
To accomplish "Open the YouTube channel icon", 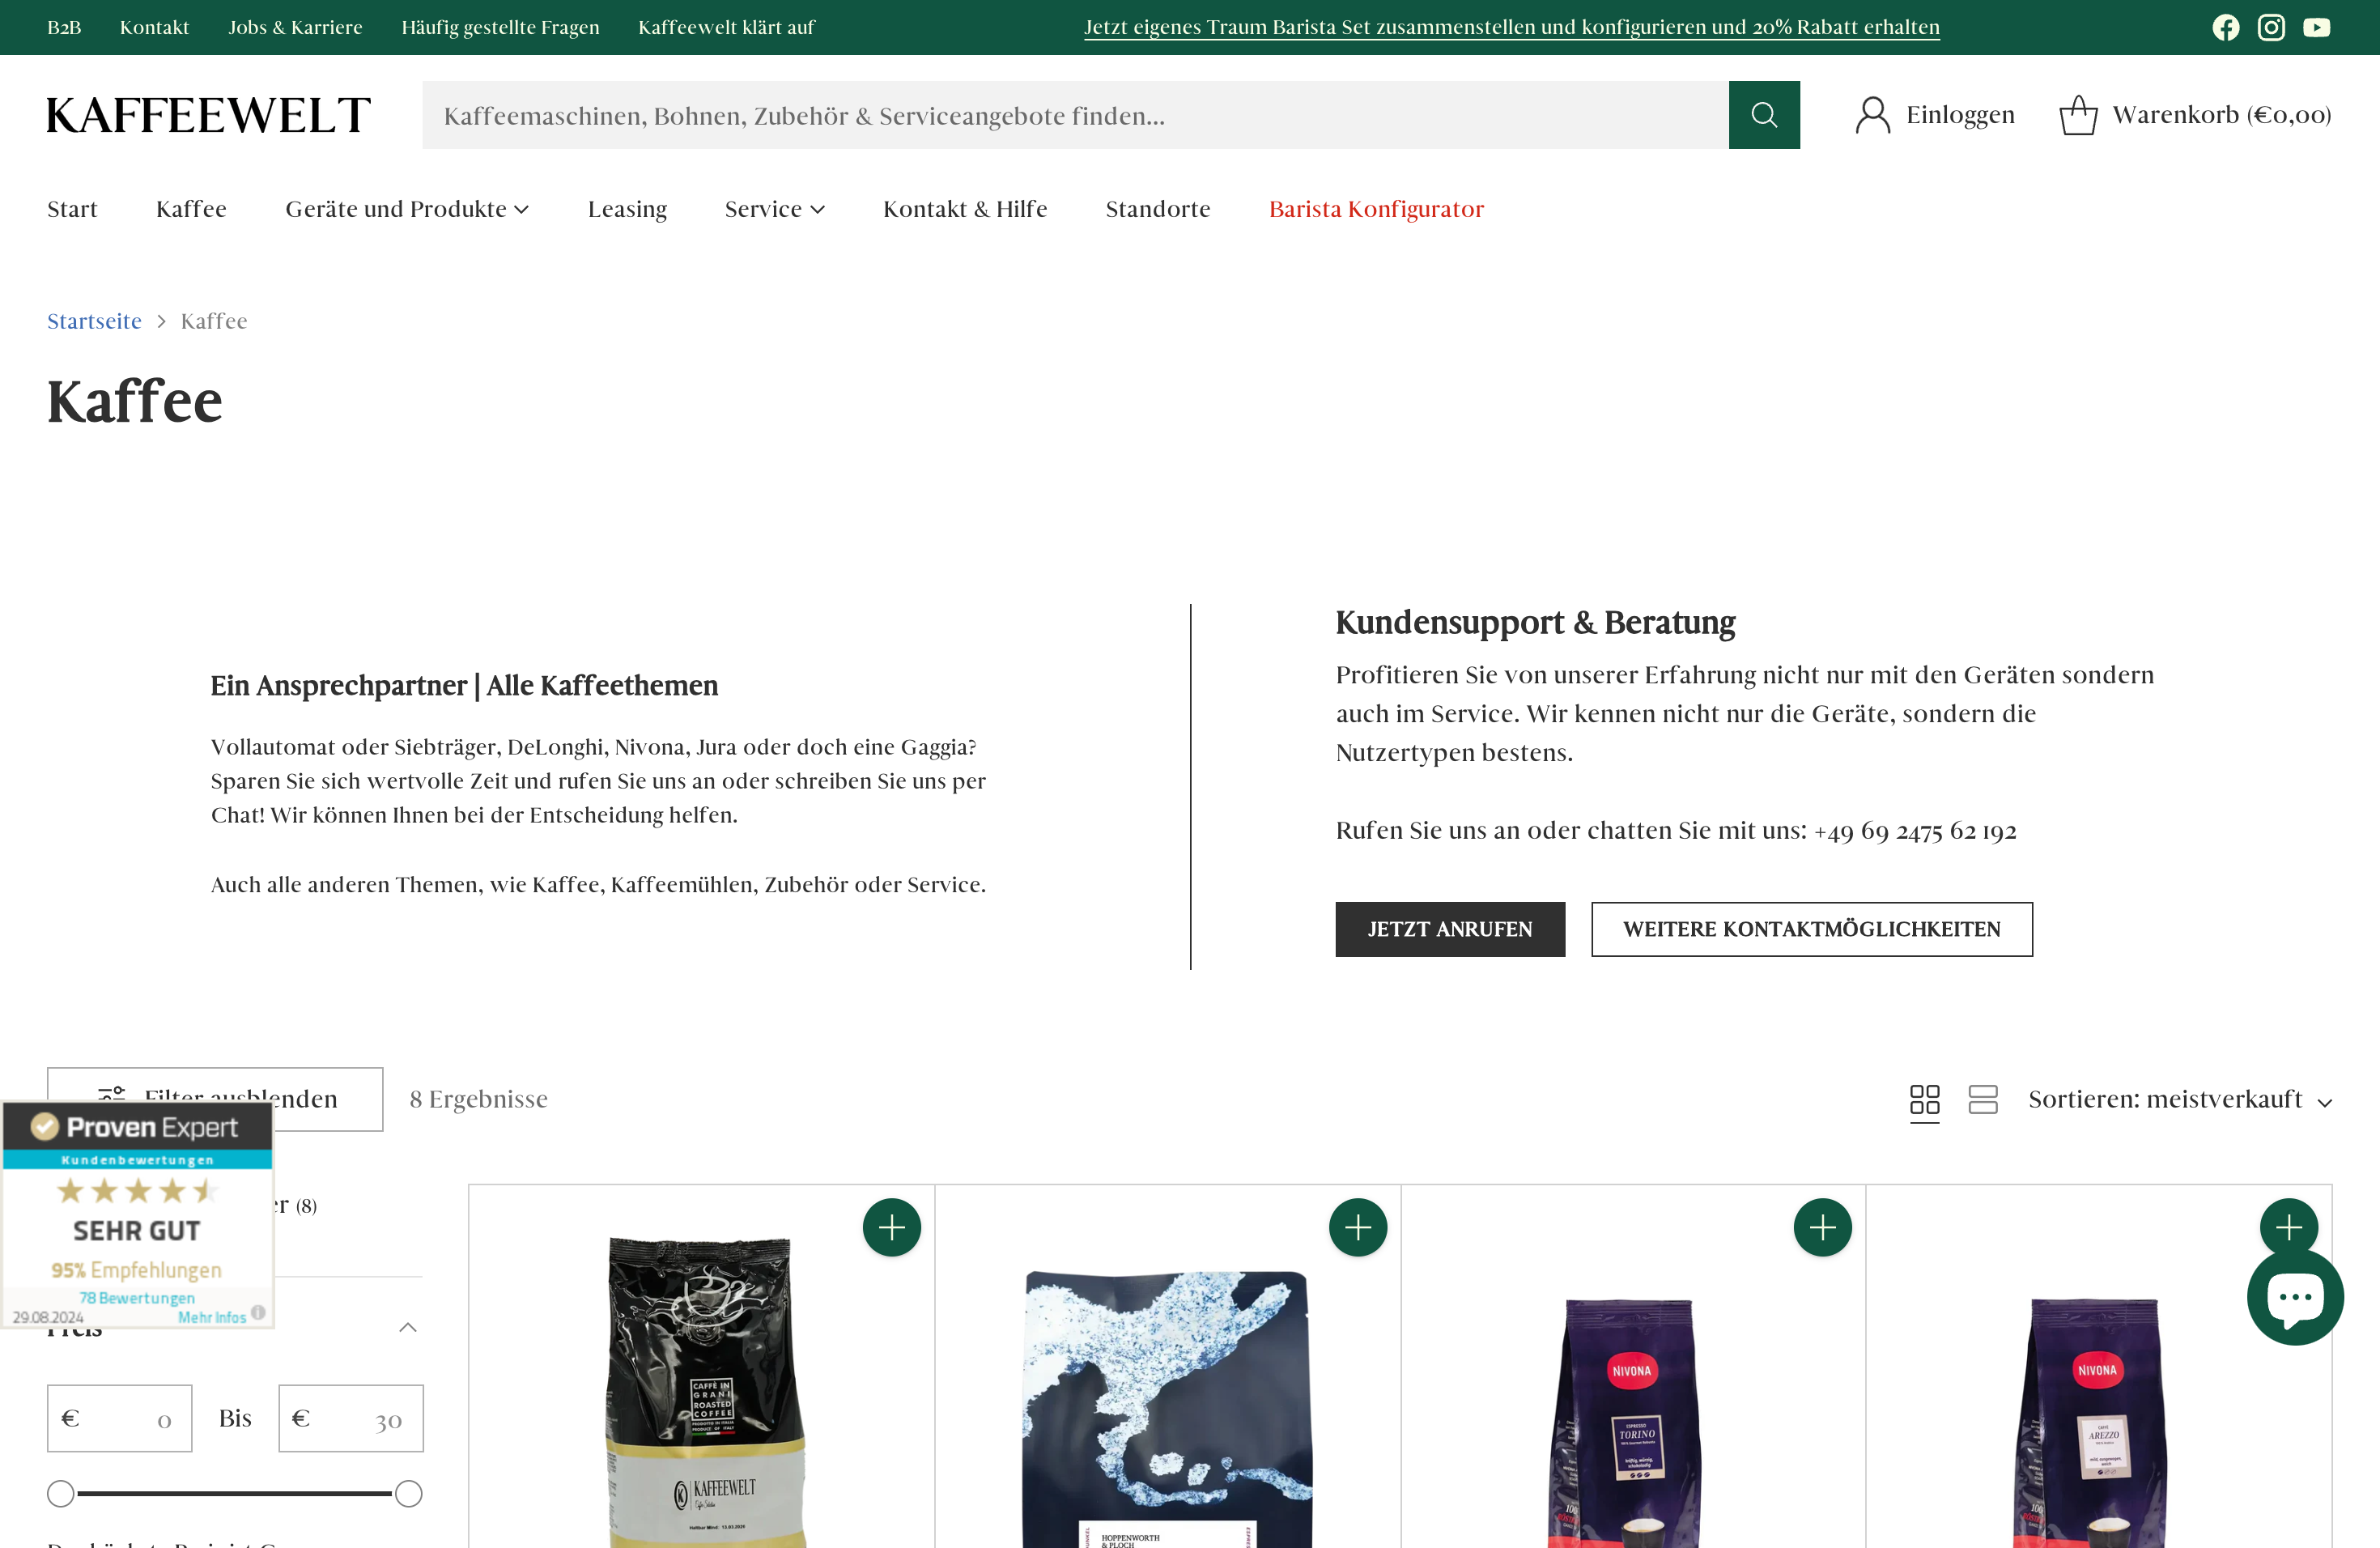I will (x=2317, y=27).
